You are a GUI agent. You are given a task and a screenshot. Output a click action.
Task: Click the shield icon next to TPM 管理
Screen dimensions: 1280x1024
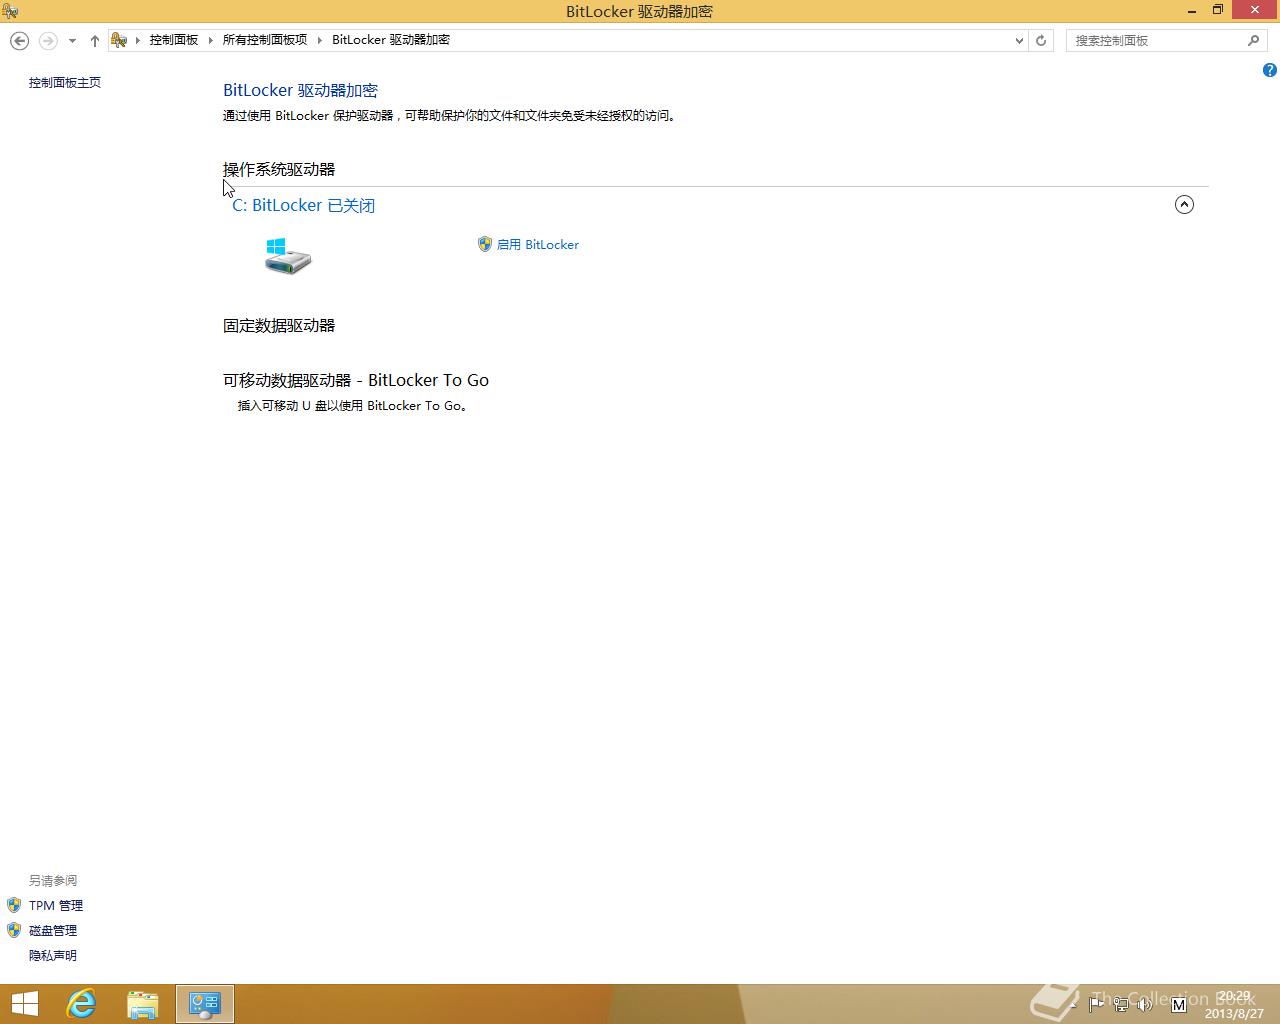[14, 905]
